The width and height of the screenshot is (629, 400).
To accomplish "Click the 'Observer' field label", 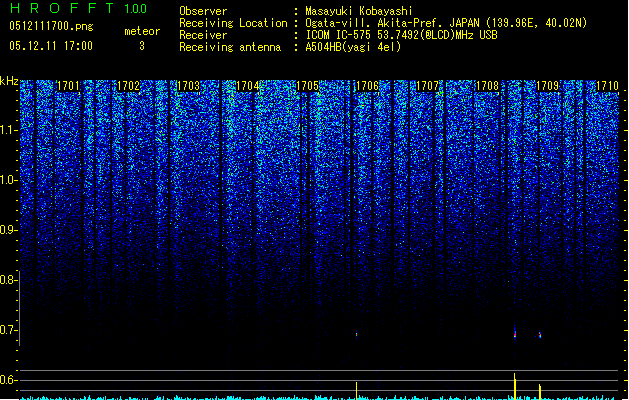I will pyautogui.click(x=203, y=11).
